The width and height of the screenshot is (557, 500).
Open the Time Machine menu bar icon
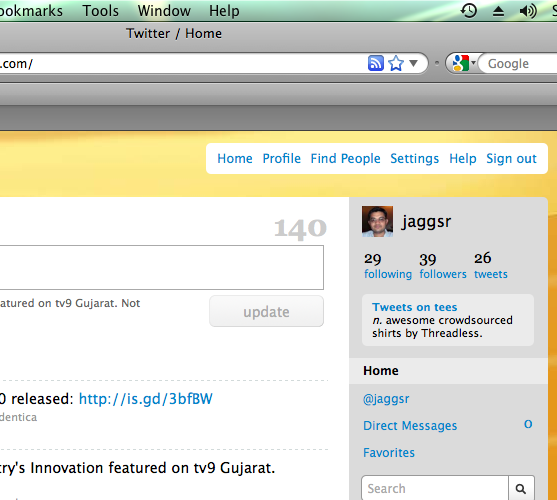tap(469, 11)
